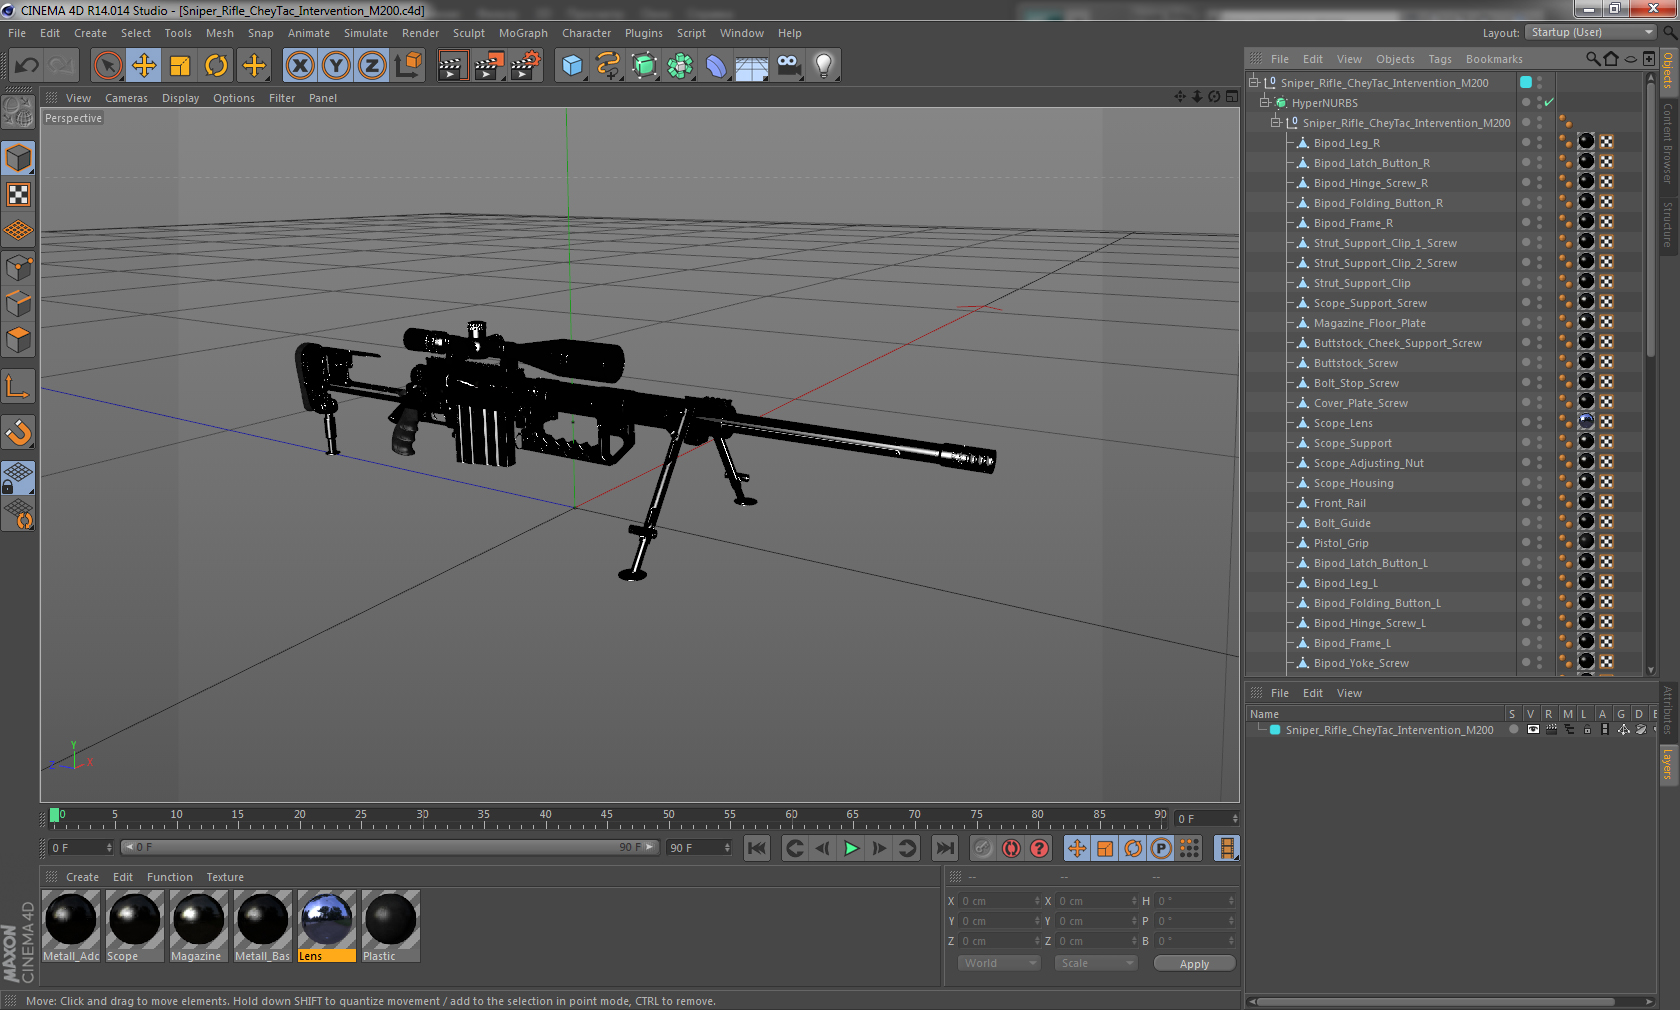
Task: Open the Layout Startup dropdown
Action: coord(1592,32)
